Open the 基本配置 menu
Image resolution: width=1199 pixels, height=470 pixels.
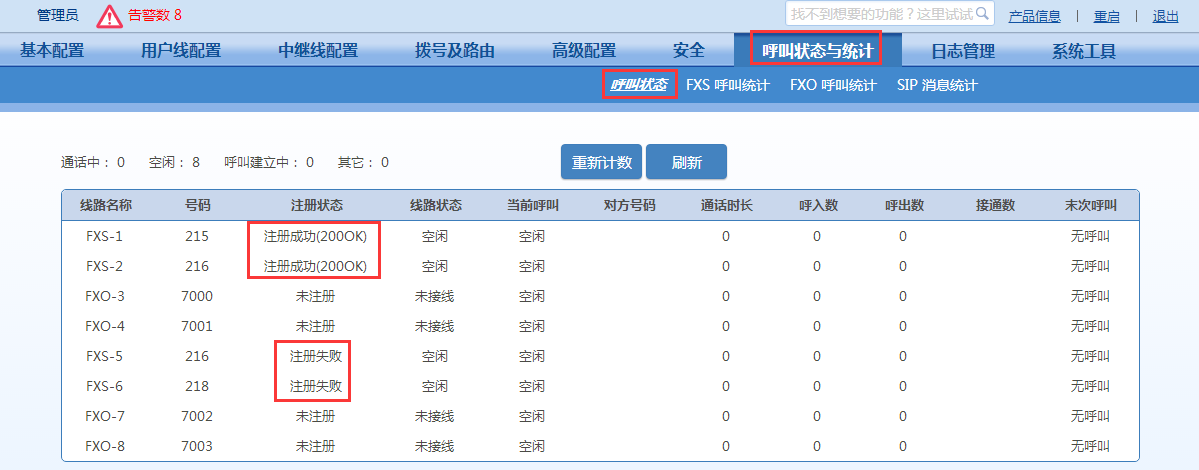coord(52,51)
